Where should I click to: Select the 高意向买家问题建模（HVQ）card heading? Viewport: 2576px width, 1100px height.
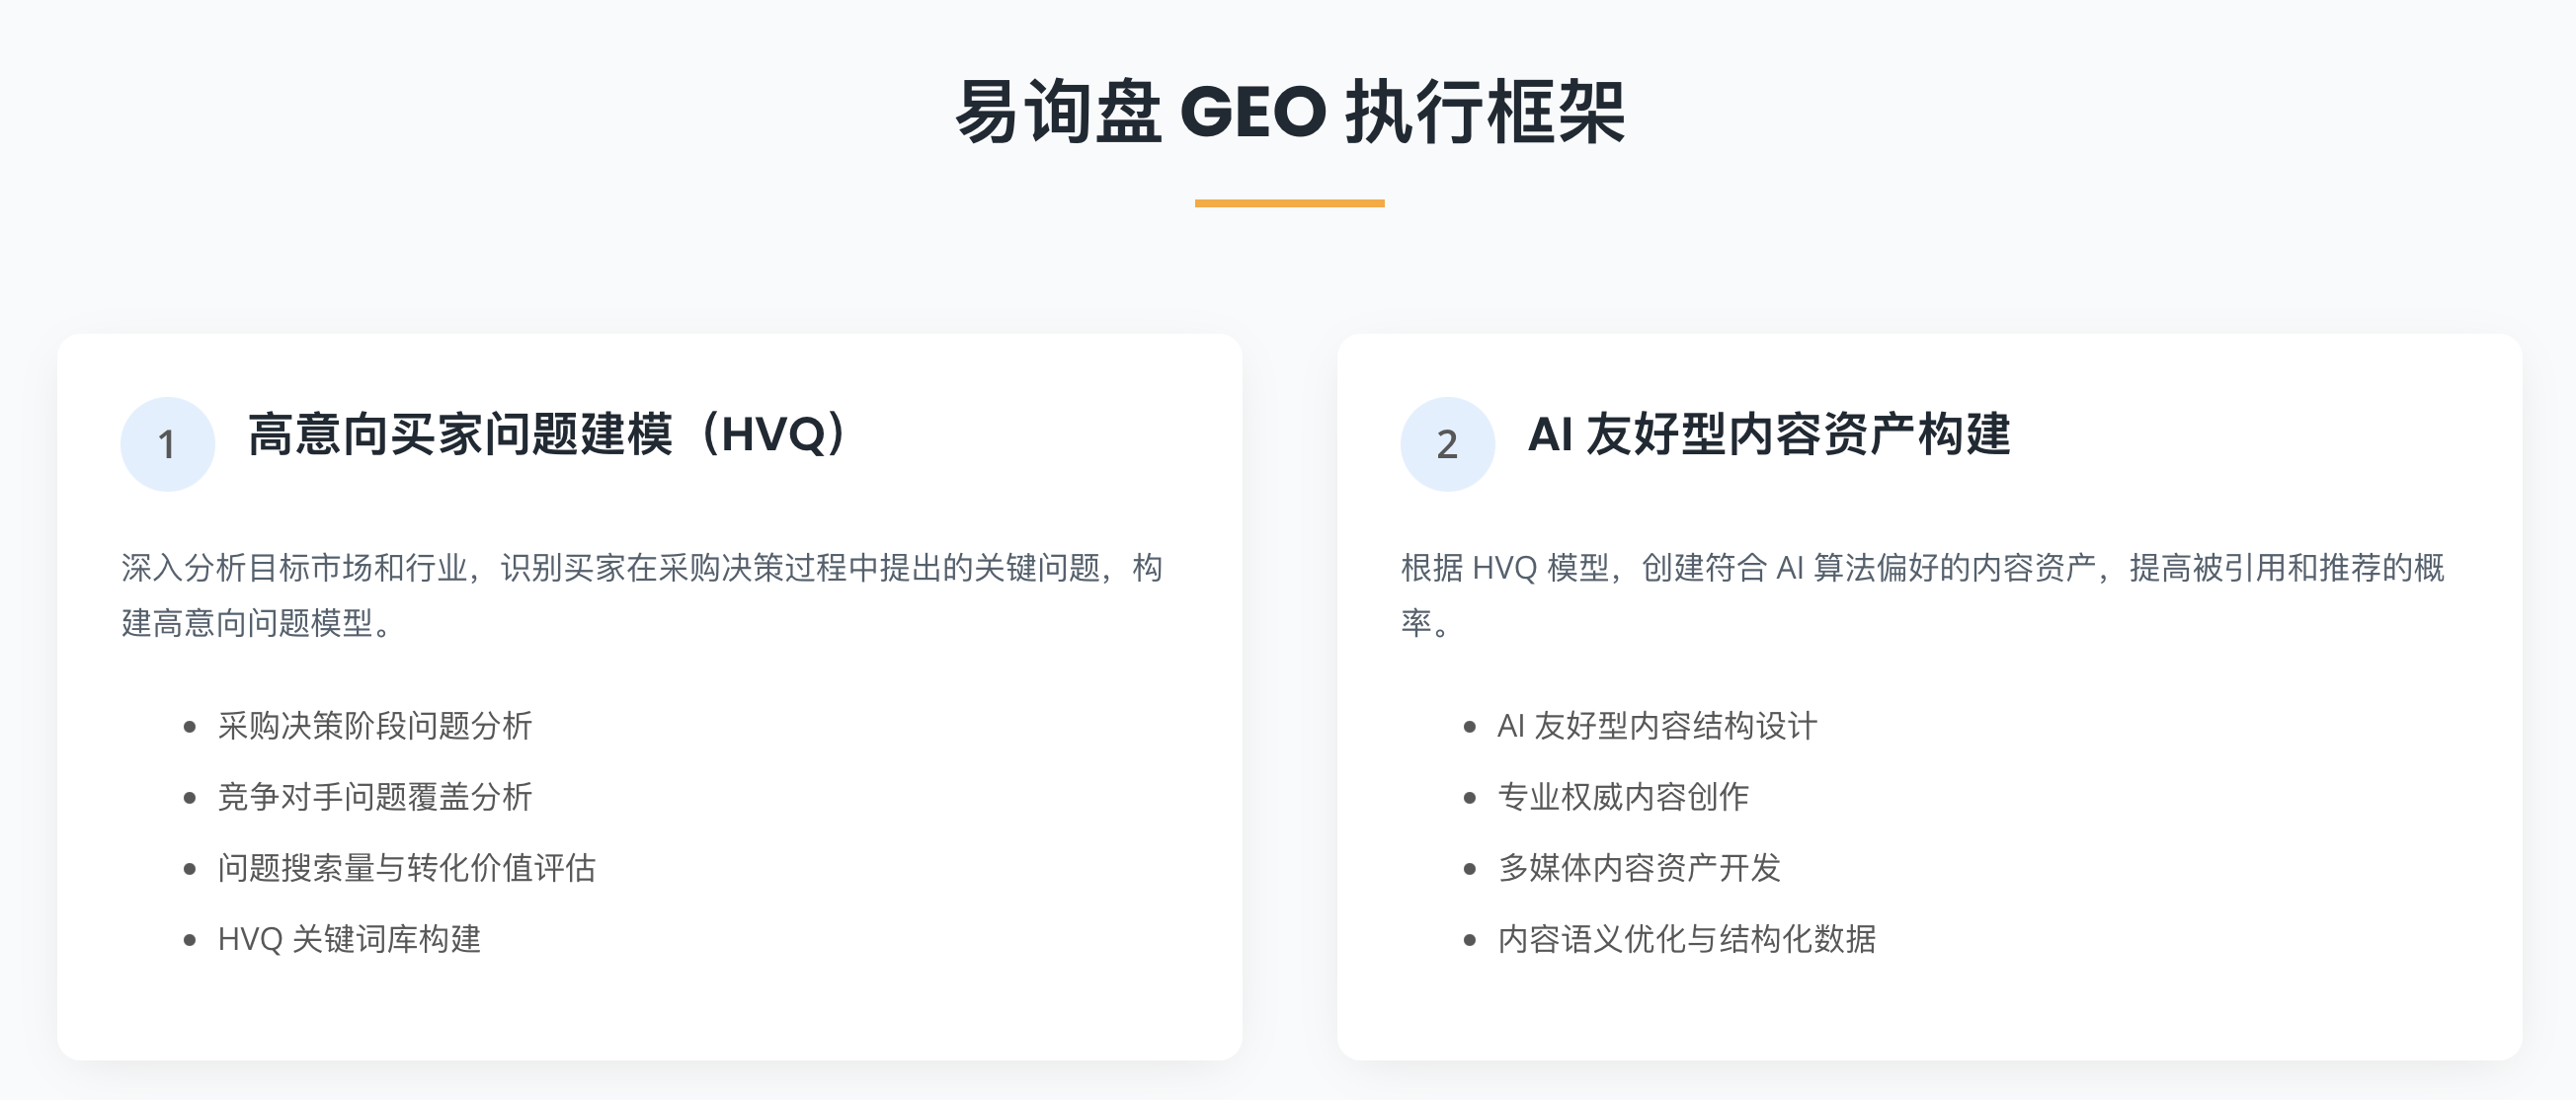(546, 435)
